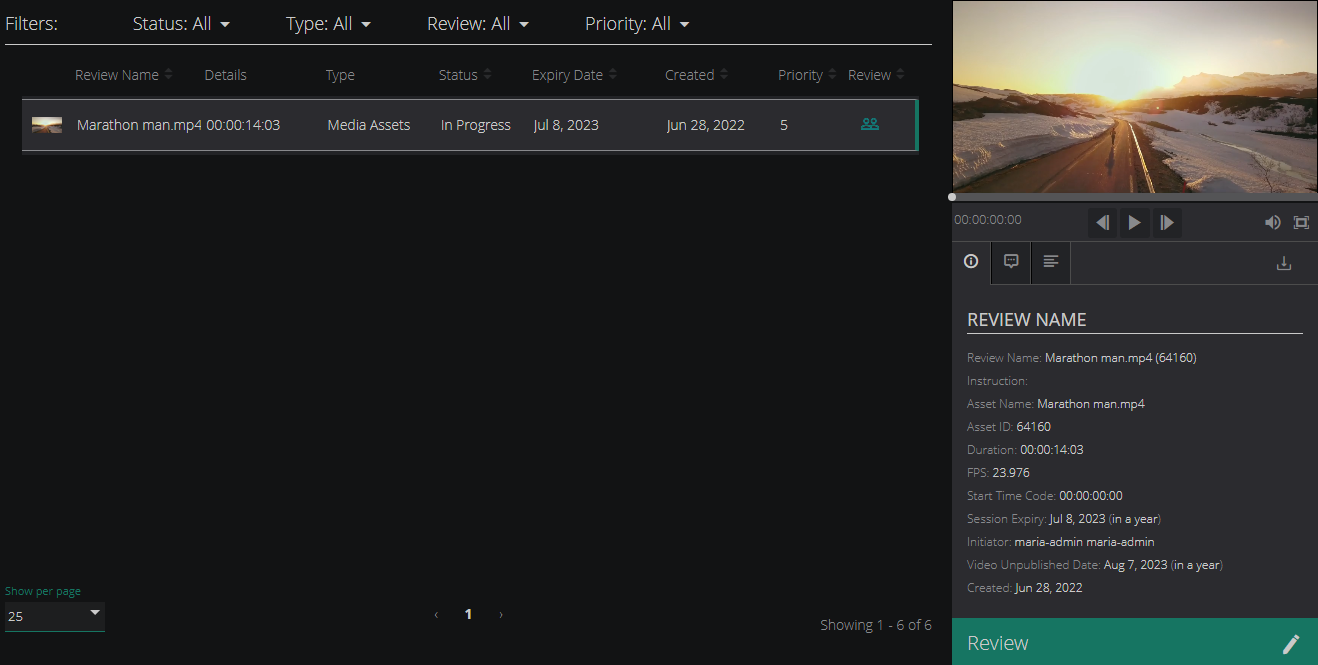Play the Marathon man video

1134,222
